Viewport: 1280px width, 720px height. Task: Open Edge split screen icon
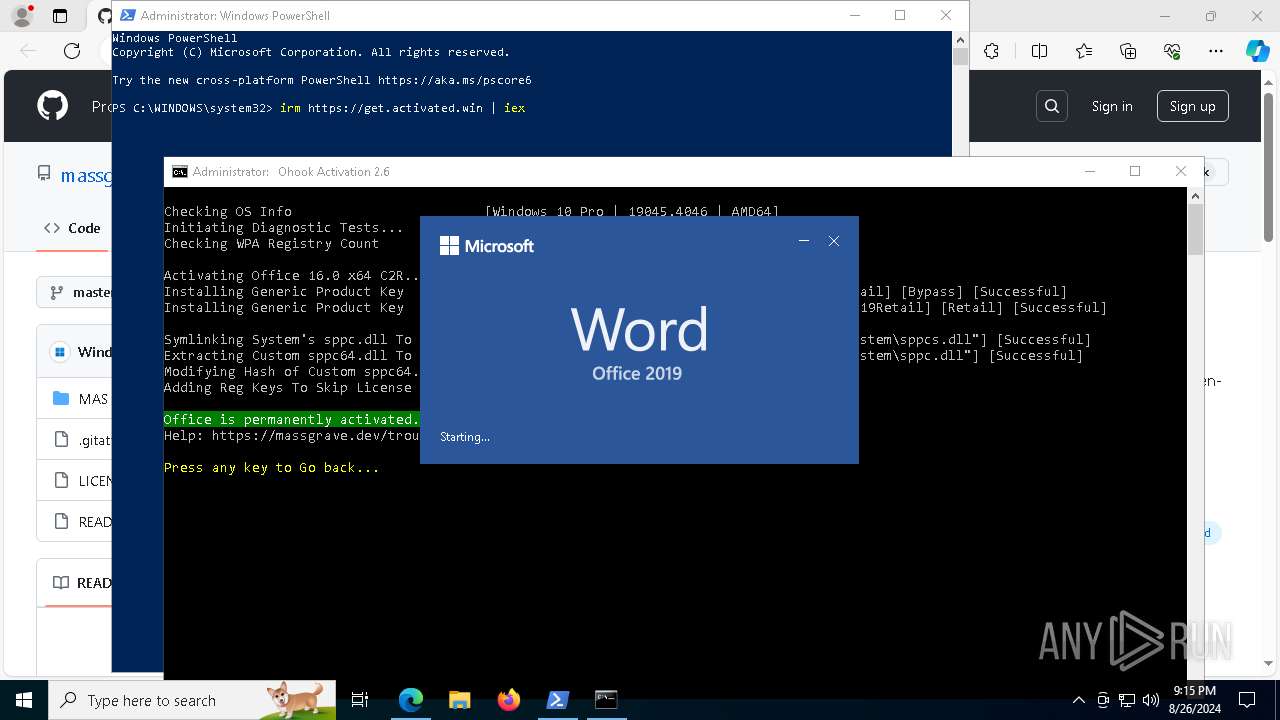click(x=1039, y=51)
